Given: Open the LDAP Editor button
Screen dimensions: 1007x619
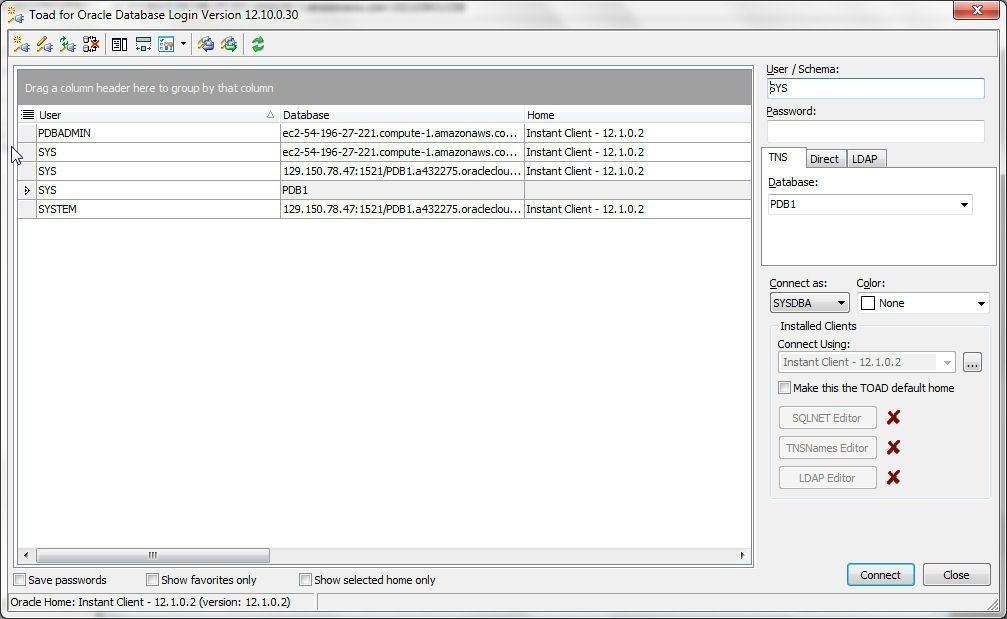Looking at the screenshot, I should 827,478.
